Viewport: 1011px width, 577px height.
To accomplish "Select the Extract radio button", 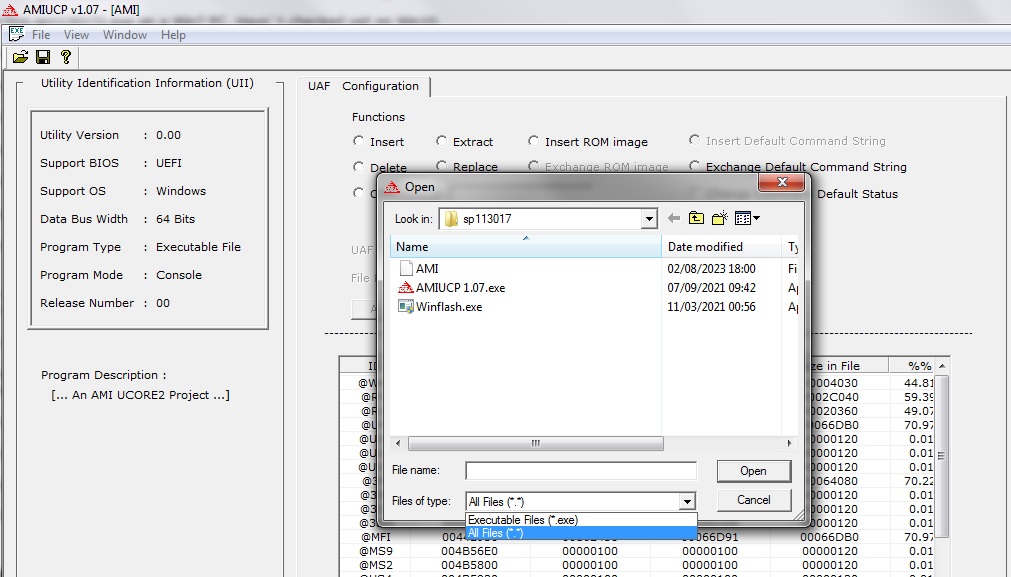I will [442, 142].
